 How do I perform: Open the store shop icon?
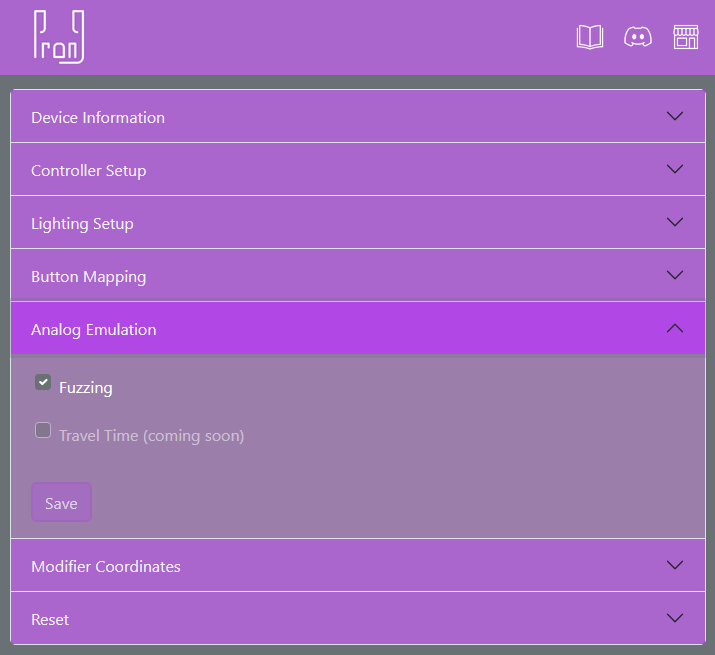(x=686, y=37)
